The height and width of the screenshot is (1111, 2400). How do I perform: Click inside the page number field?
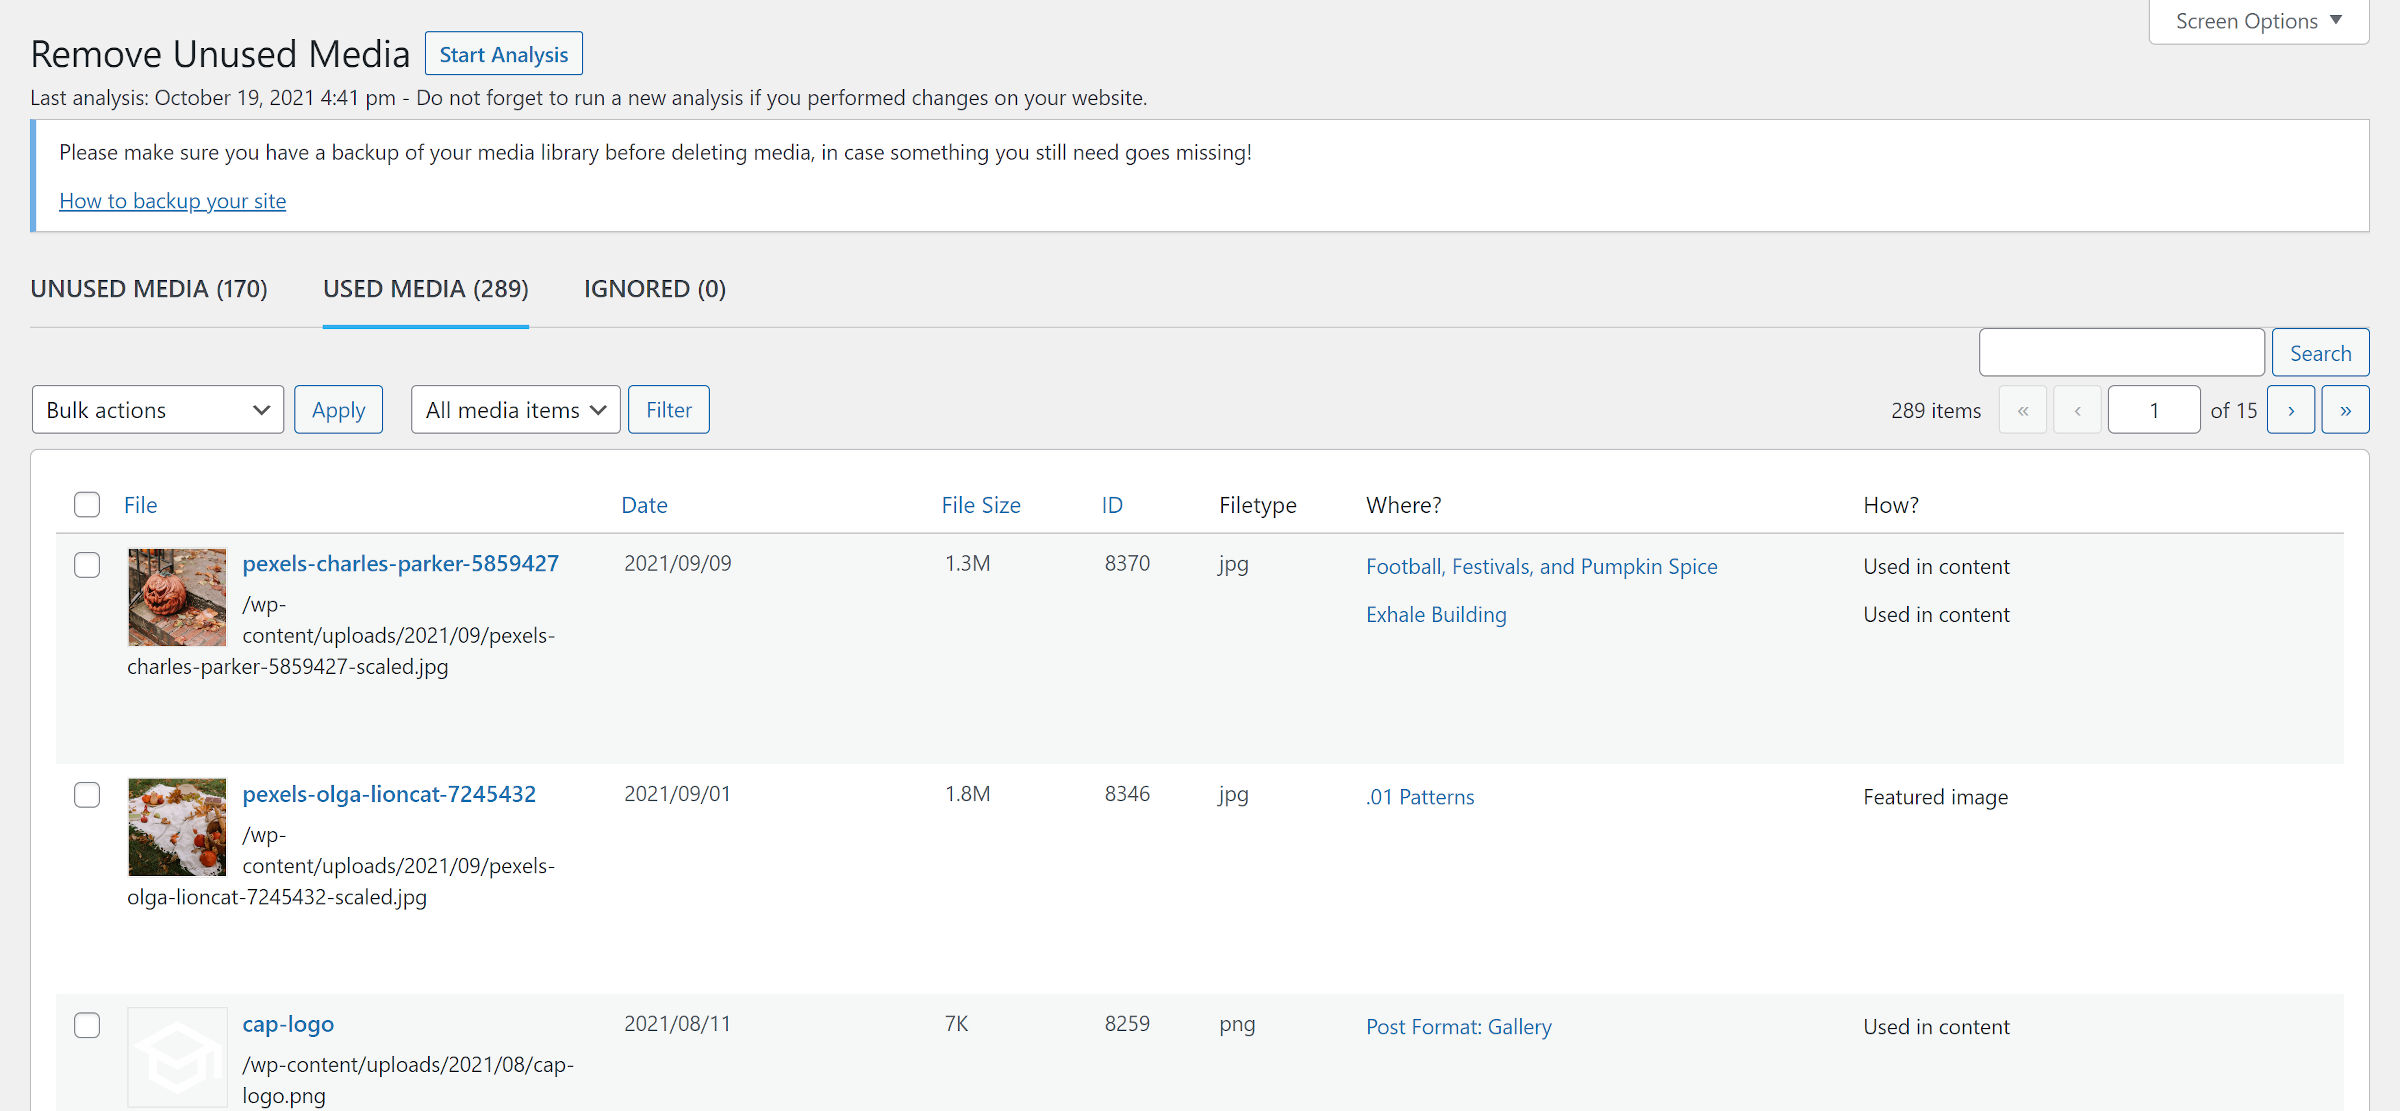[x=2154, y=409]
